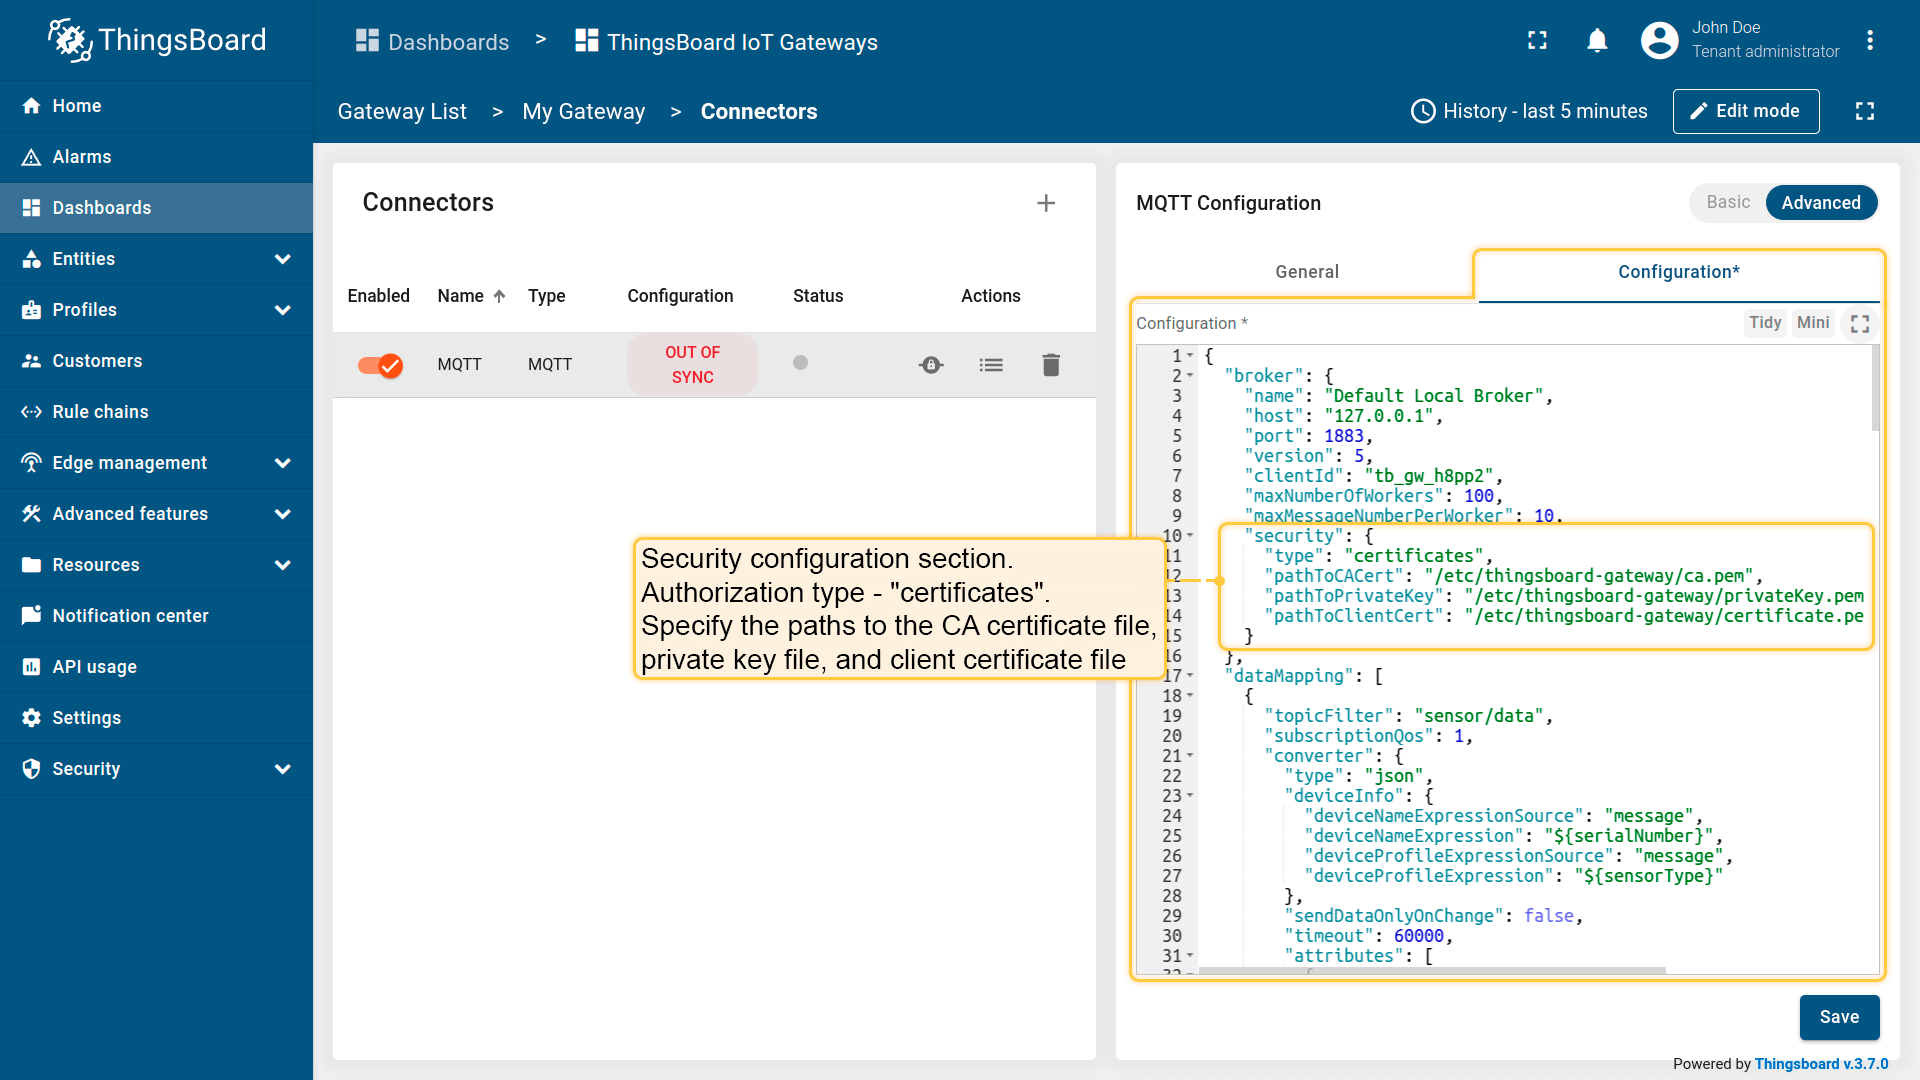
Task: Open Notification center
Action: [156, 616]
